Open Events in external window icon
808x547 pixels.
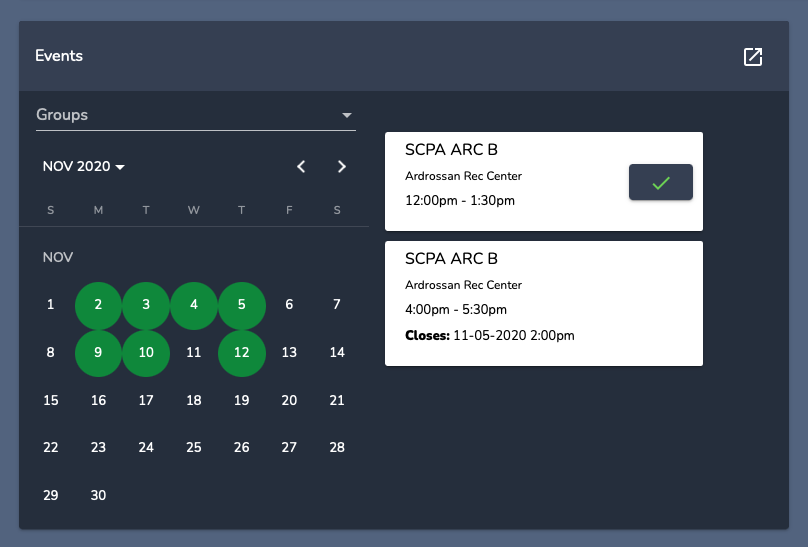753,57
